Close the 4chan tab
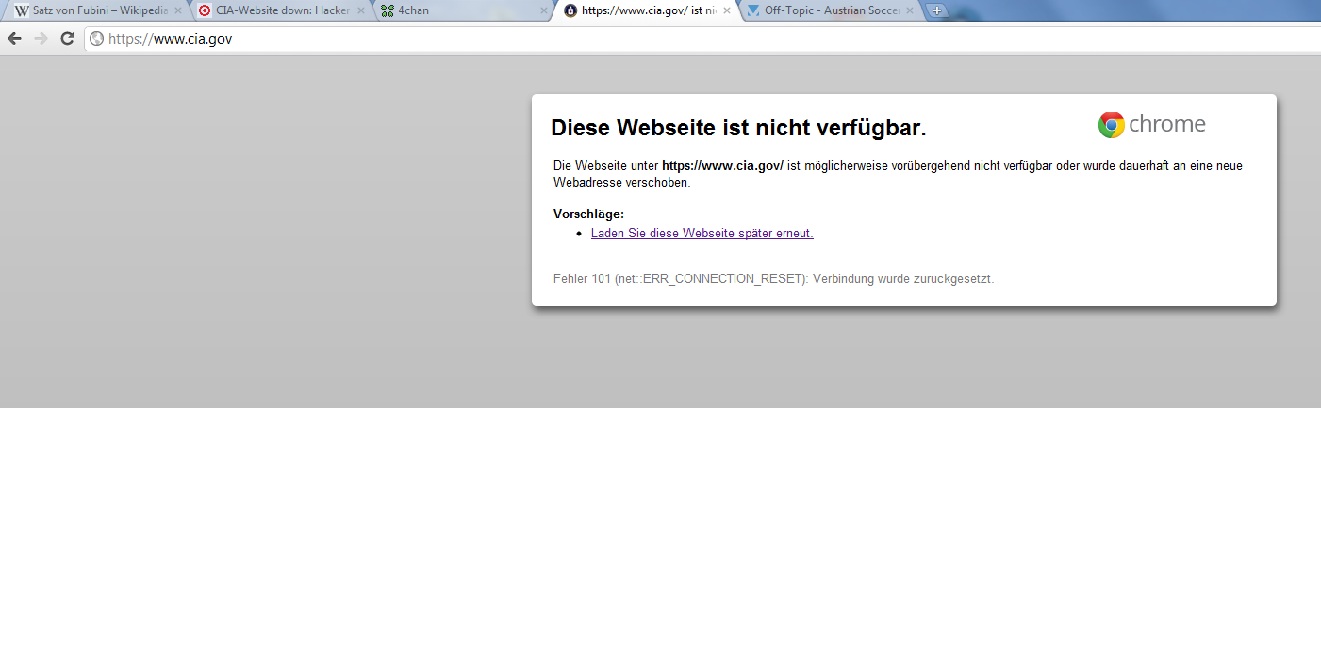Viewport: 1321px width, 648px height. [x=544, y=11]
